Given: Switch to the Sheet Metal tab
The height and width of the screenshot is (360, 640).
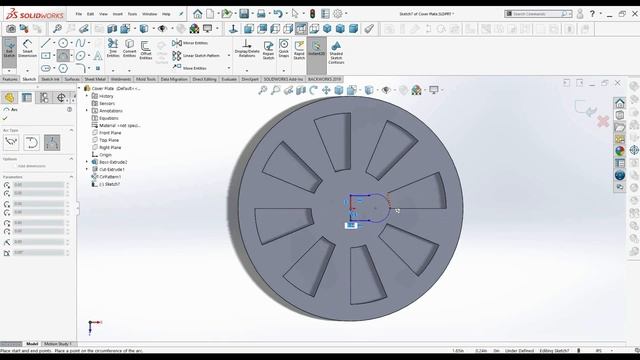Looking at the screenshot, I should (x=95, y=79).
